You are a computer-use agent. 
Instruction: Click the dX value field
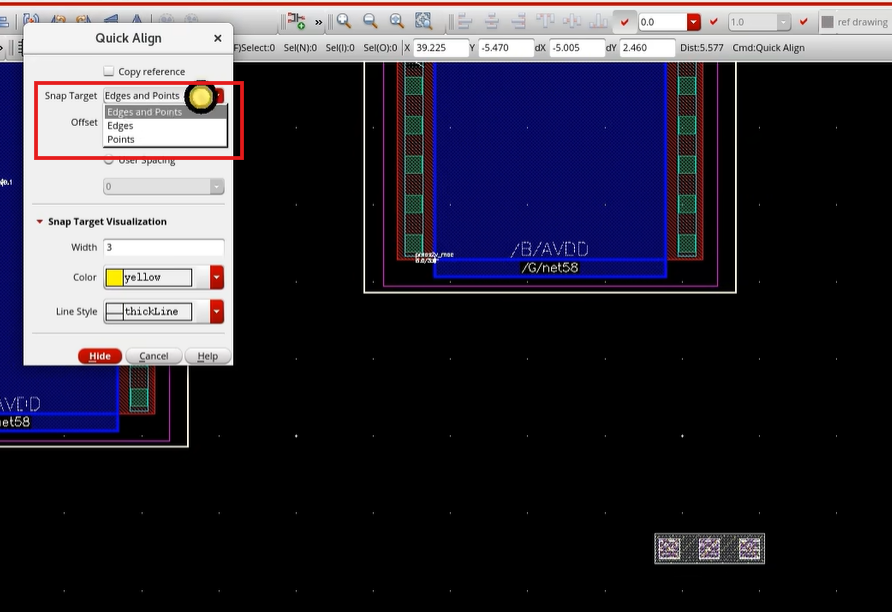[577, 48]
